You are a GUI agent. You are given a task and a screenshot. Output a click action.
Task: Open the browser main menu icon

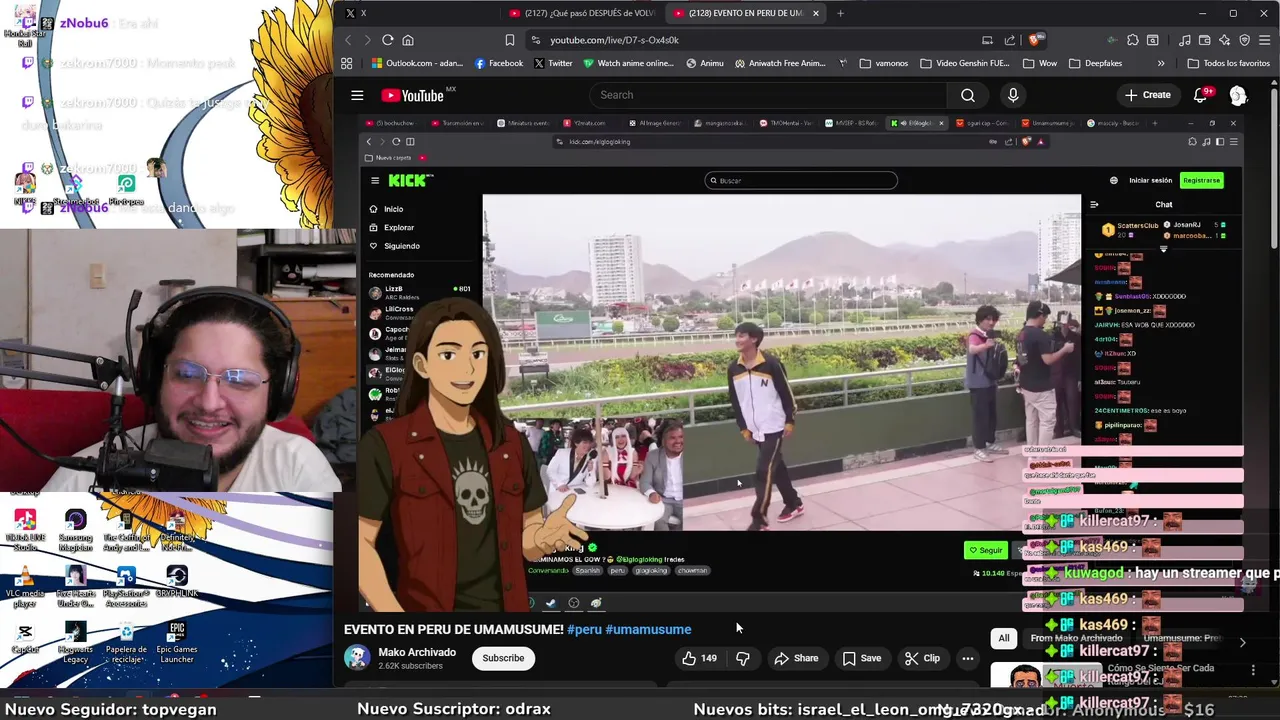click(1264, 40)
